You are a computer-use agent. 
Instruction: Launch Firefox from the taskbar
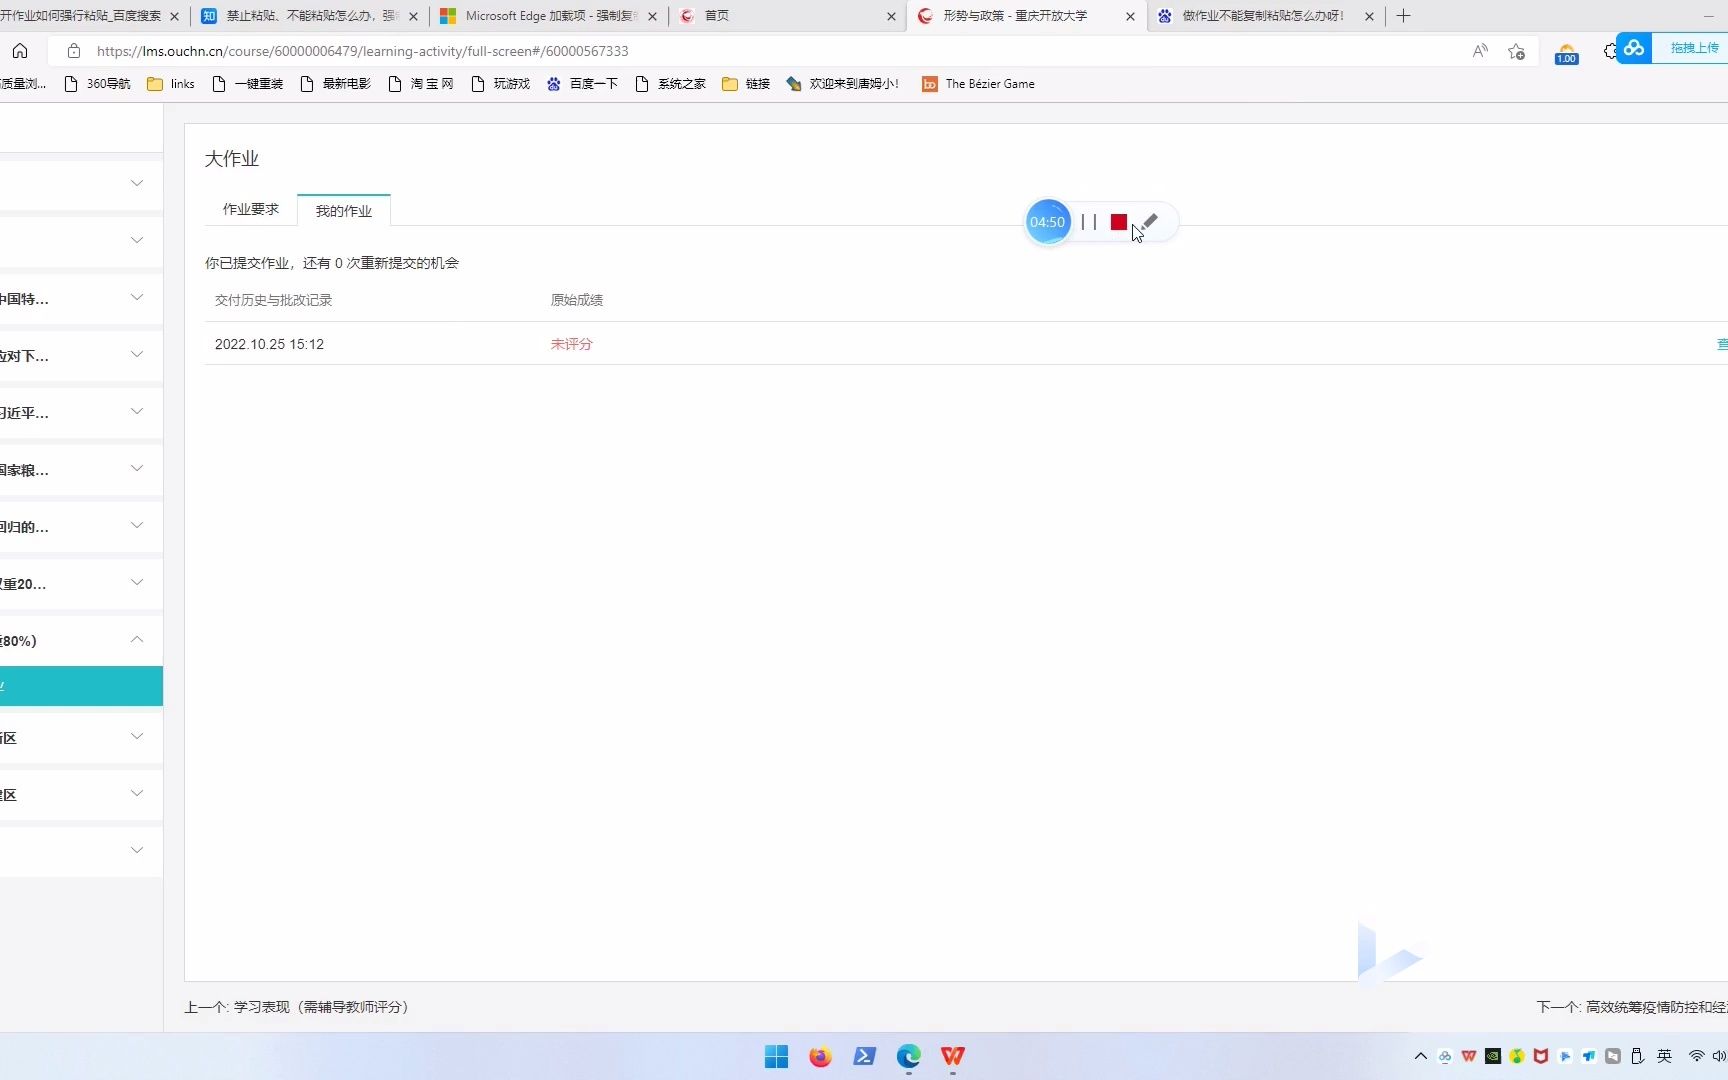point(820,1056)
